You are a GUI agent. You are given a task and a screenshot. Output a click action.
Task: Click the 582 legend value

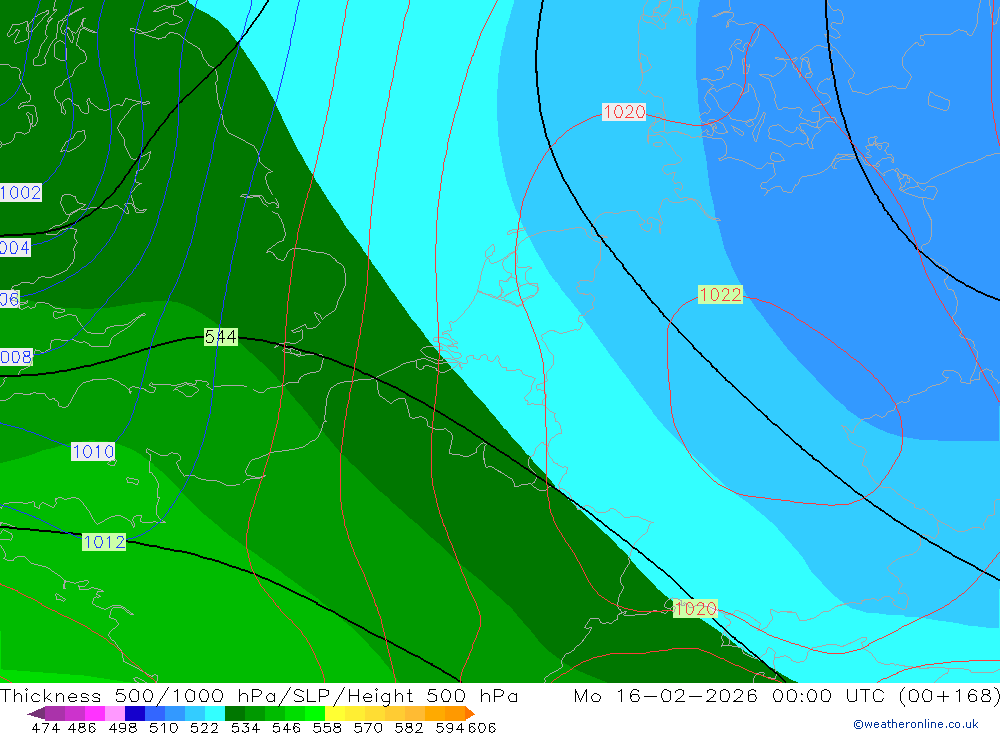coord(409,727)
